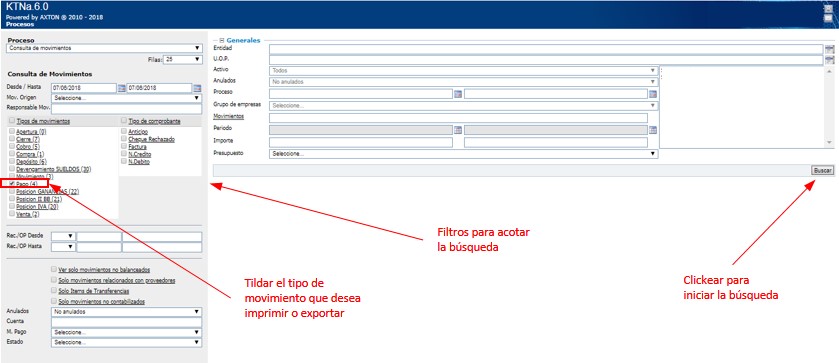Open the M. Pago dropdown
This screenshot has width=839, height=363.
click(x=126, y=332)
